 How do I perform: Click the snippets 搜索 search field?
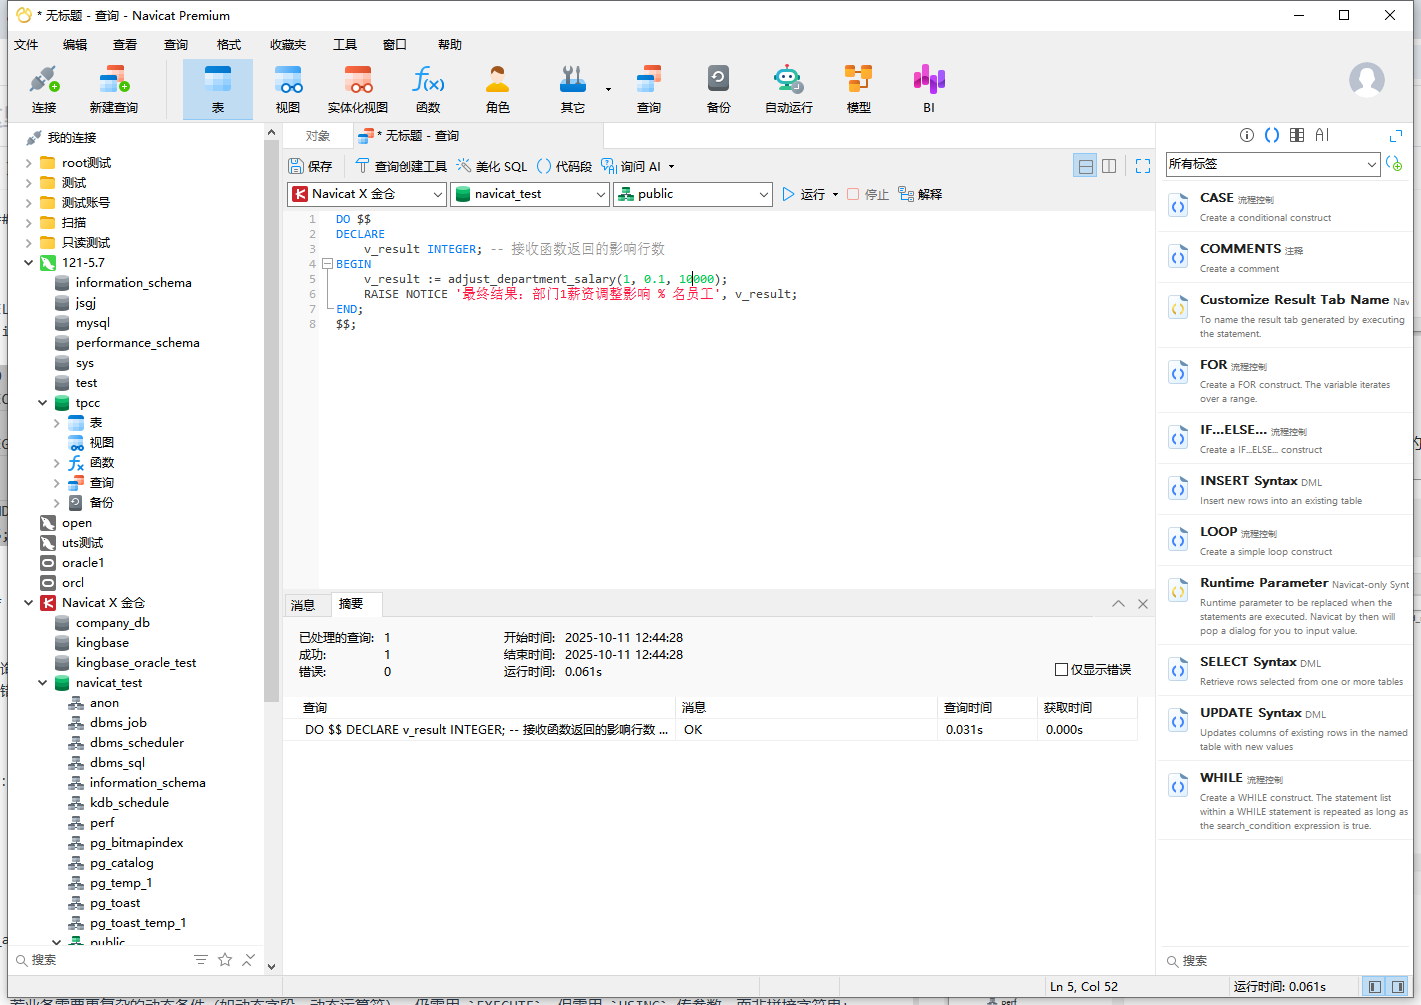1285,961
